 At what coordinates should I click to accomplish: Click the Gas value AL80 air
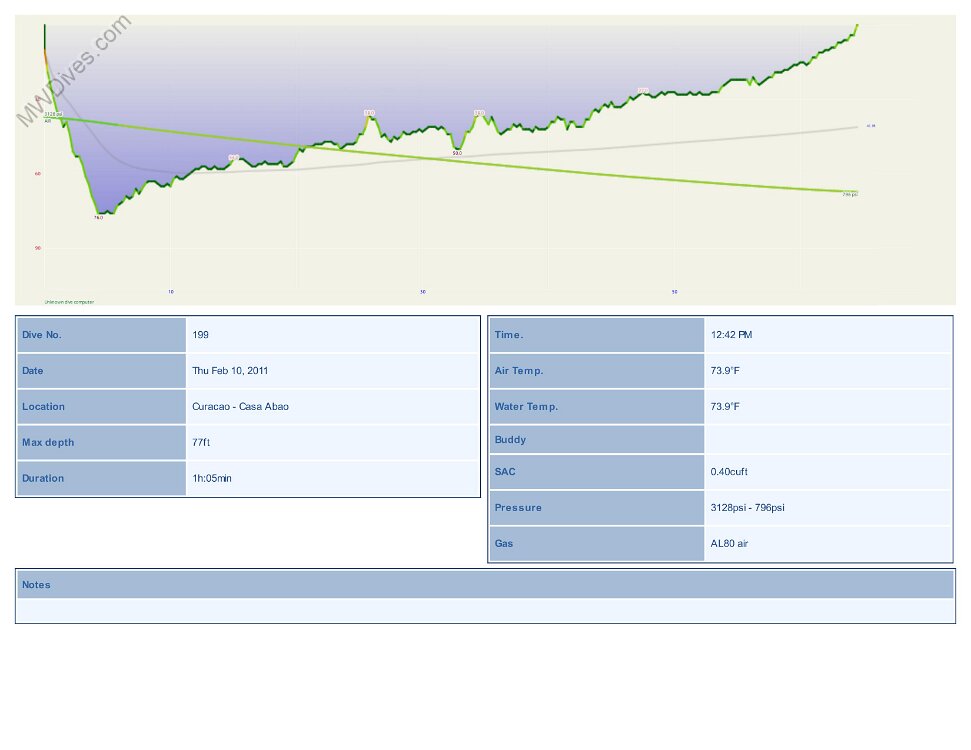(x=729, y=544)
